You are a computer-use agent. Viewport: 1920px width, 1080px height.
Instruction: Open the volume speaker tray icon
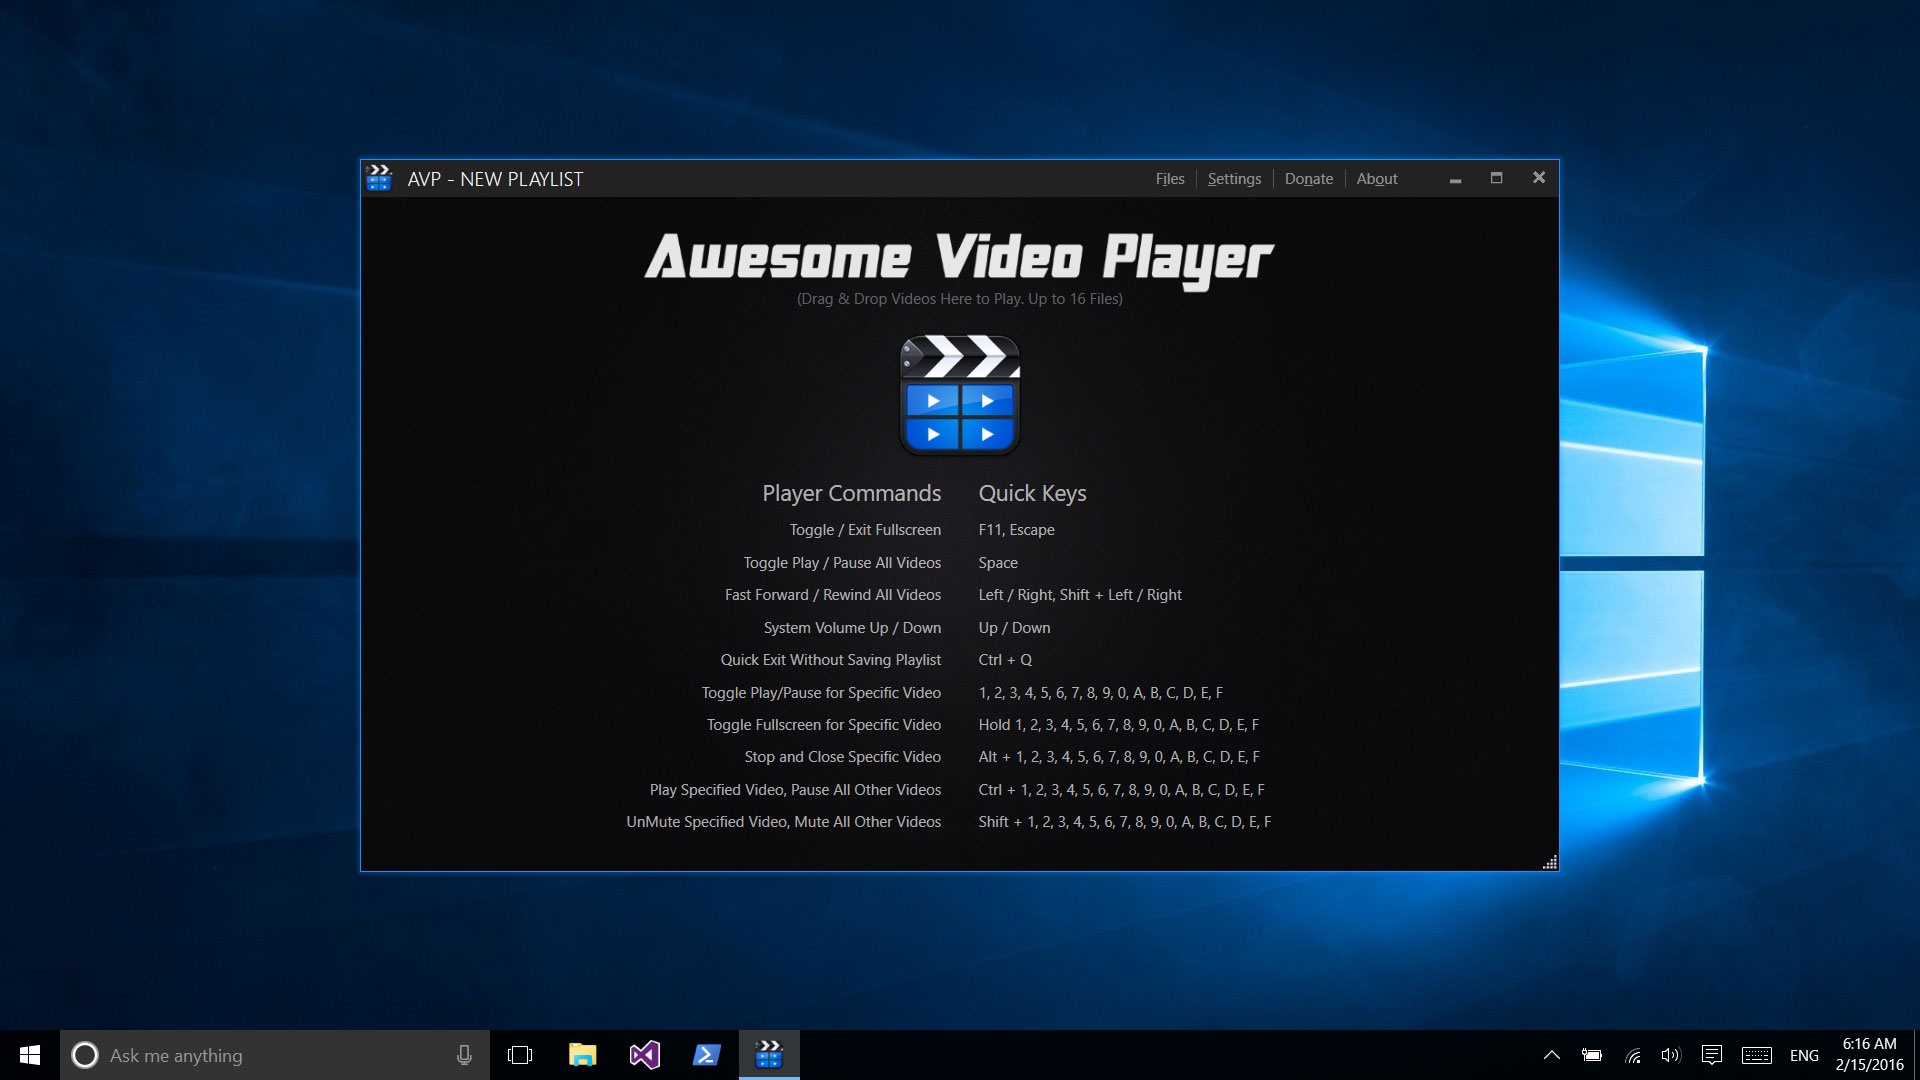pyautogui.click(x=1671, y=1055)
